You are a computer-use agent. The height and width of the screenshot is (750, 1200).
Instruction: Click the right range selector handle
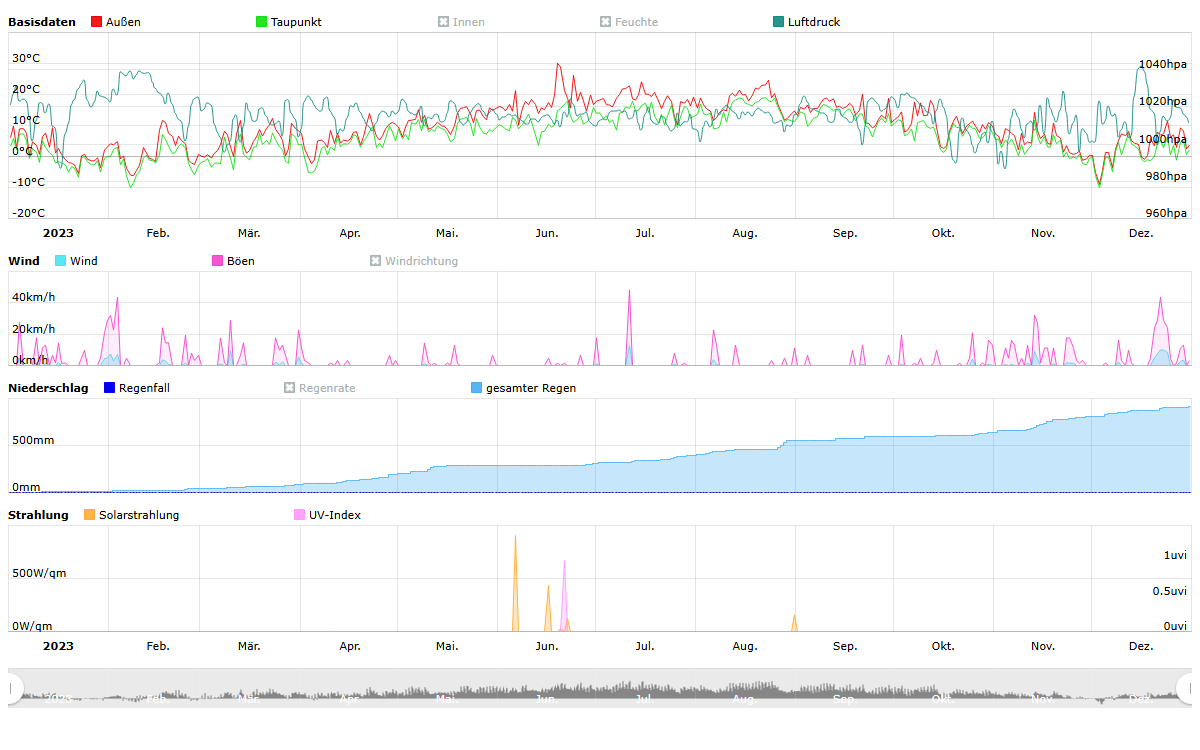(1186, 688)
